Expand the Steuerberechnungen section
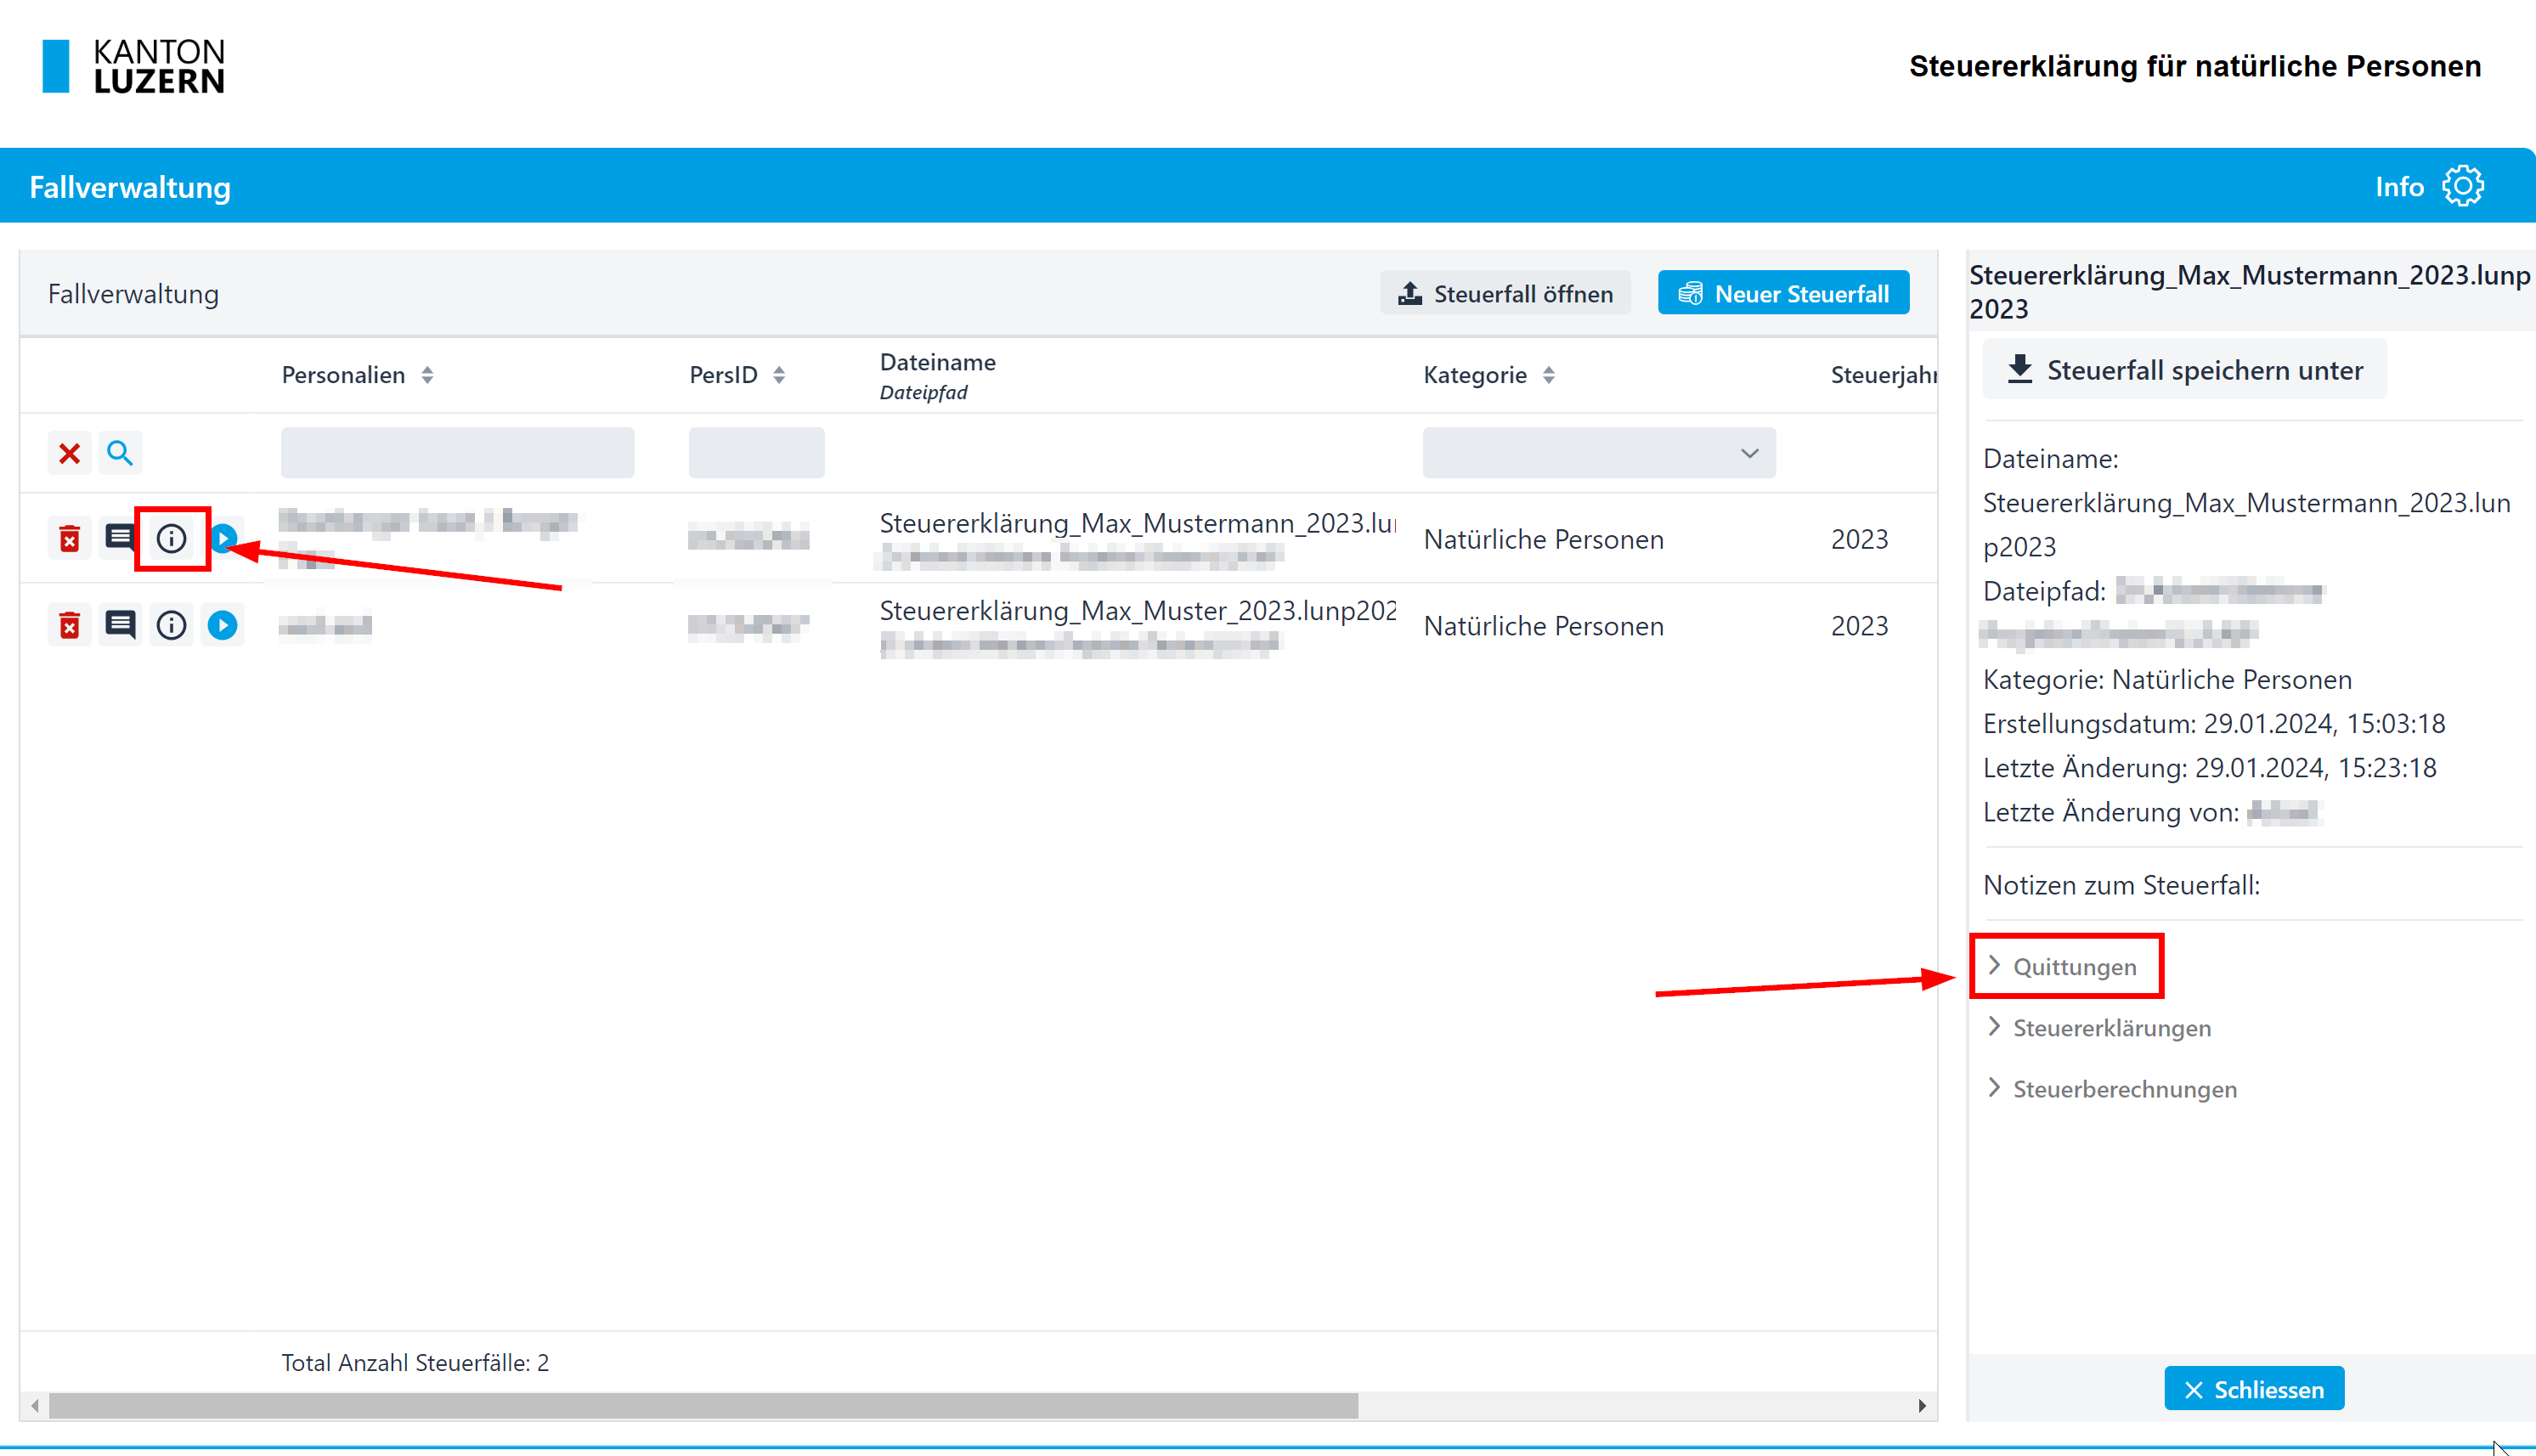Viewport: 2536px width, 1456px height. click(x=2123, y=1089)
